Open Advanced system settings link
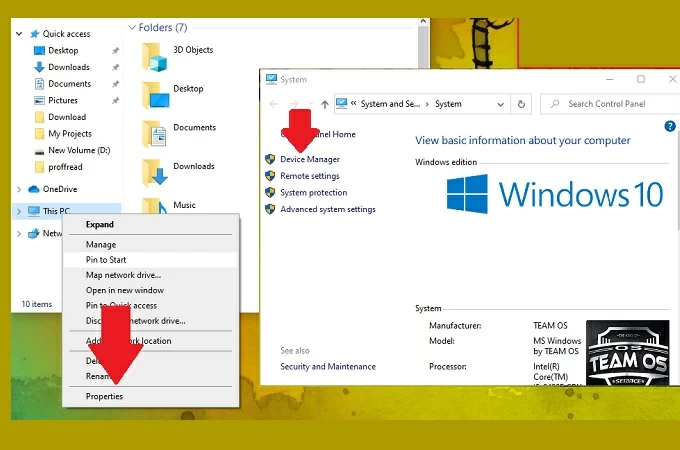Screen dimensions: 680x450 [327, 209]
